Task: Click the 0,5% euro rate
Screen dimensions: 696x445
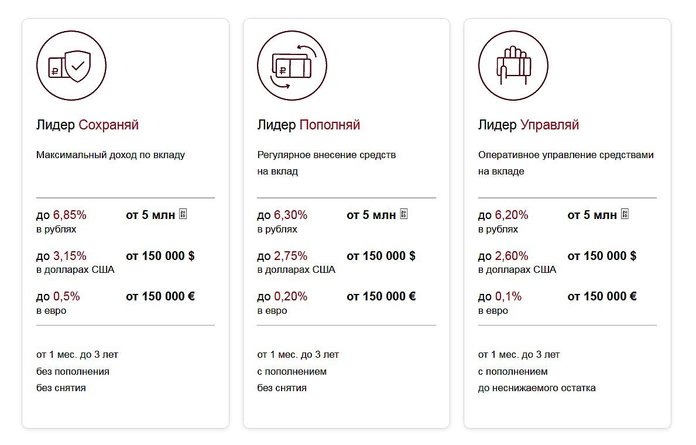Action: (x=67, y=296)
